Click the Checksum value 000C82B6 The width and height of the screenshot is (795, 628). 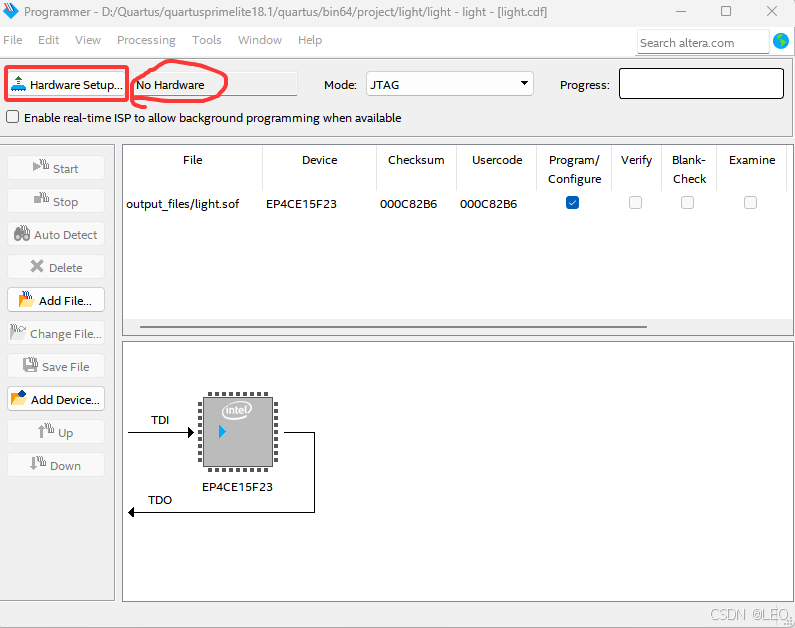point(408,204)
